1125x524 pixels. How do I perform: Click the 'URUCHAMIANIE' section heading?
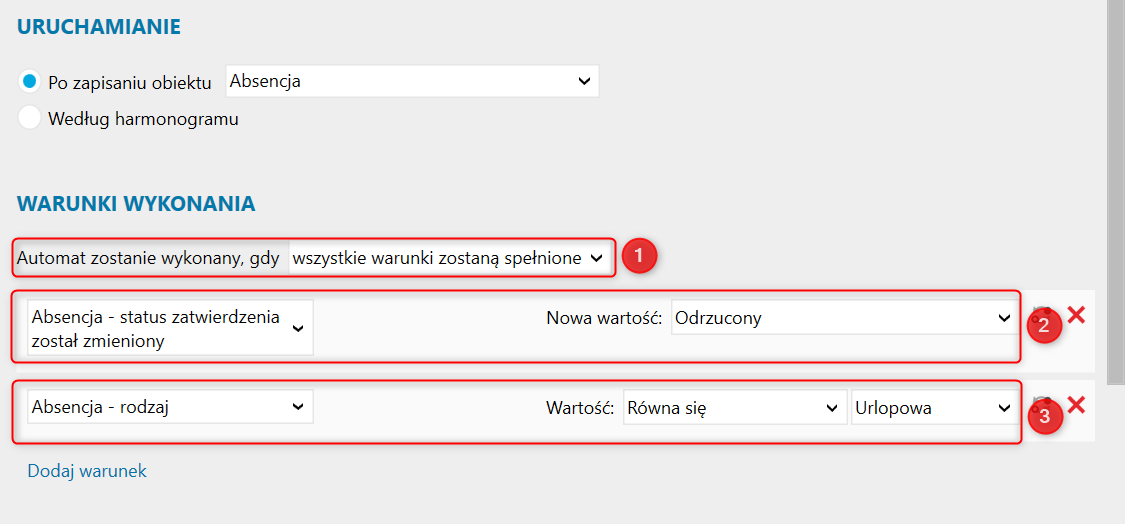99,27
